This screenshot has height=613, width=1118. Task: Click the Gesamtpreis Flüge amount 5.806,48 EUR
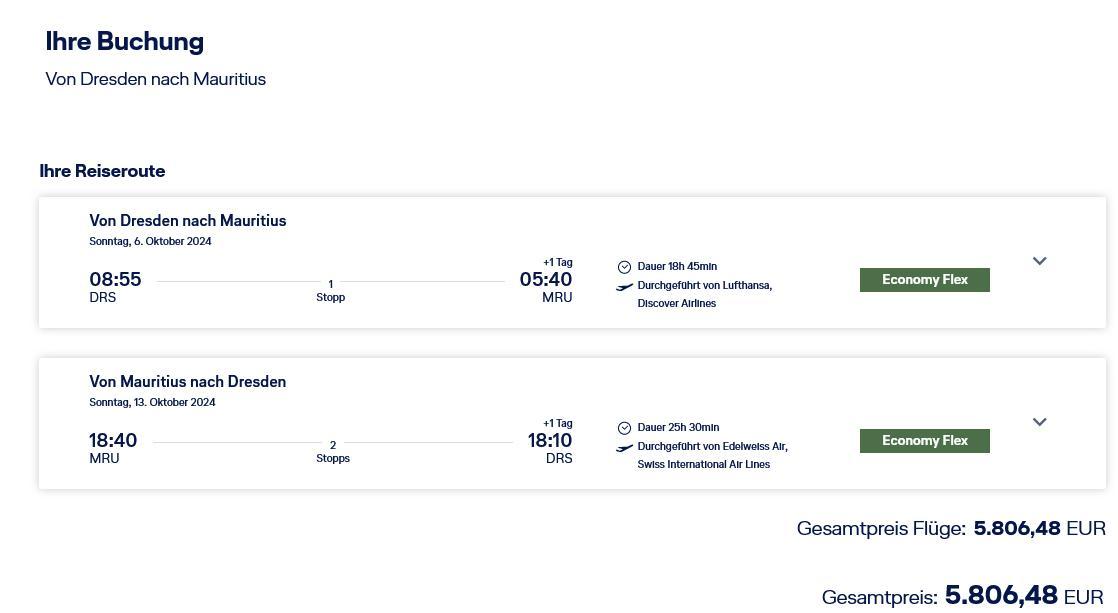point(1040,528)
